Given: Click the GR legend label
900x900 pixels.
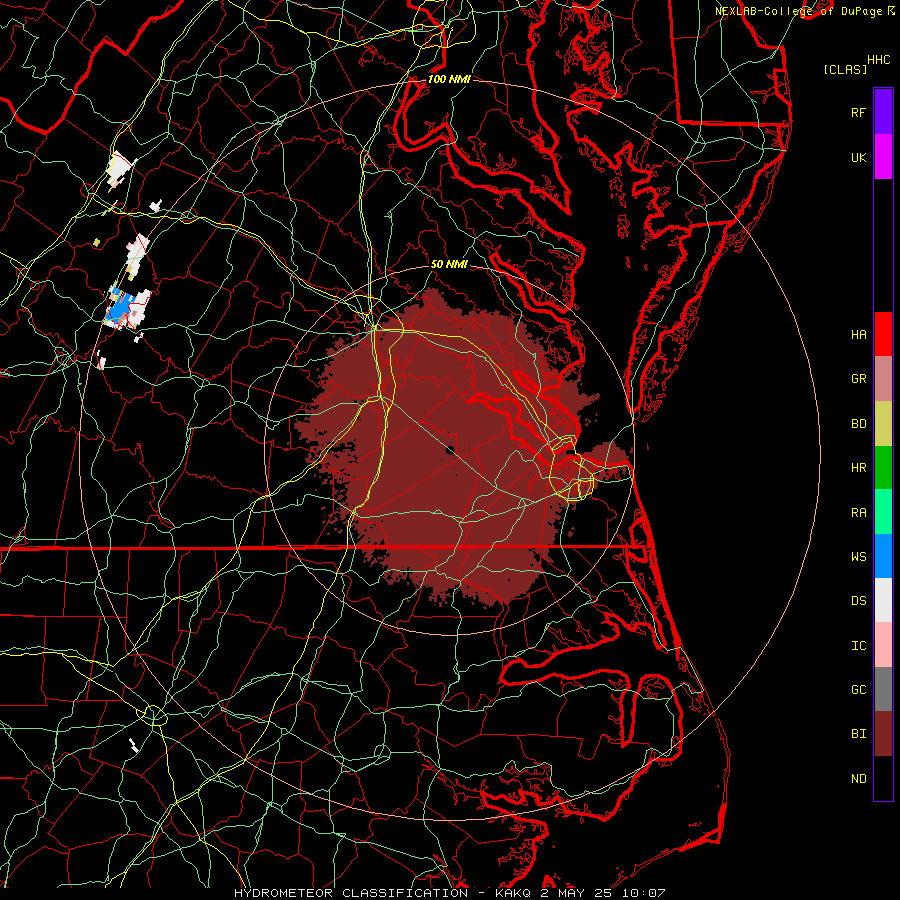Looking at the screenshot, I should 859,379.
